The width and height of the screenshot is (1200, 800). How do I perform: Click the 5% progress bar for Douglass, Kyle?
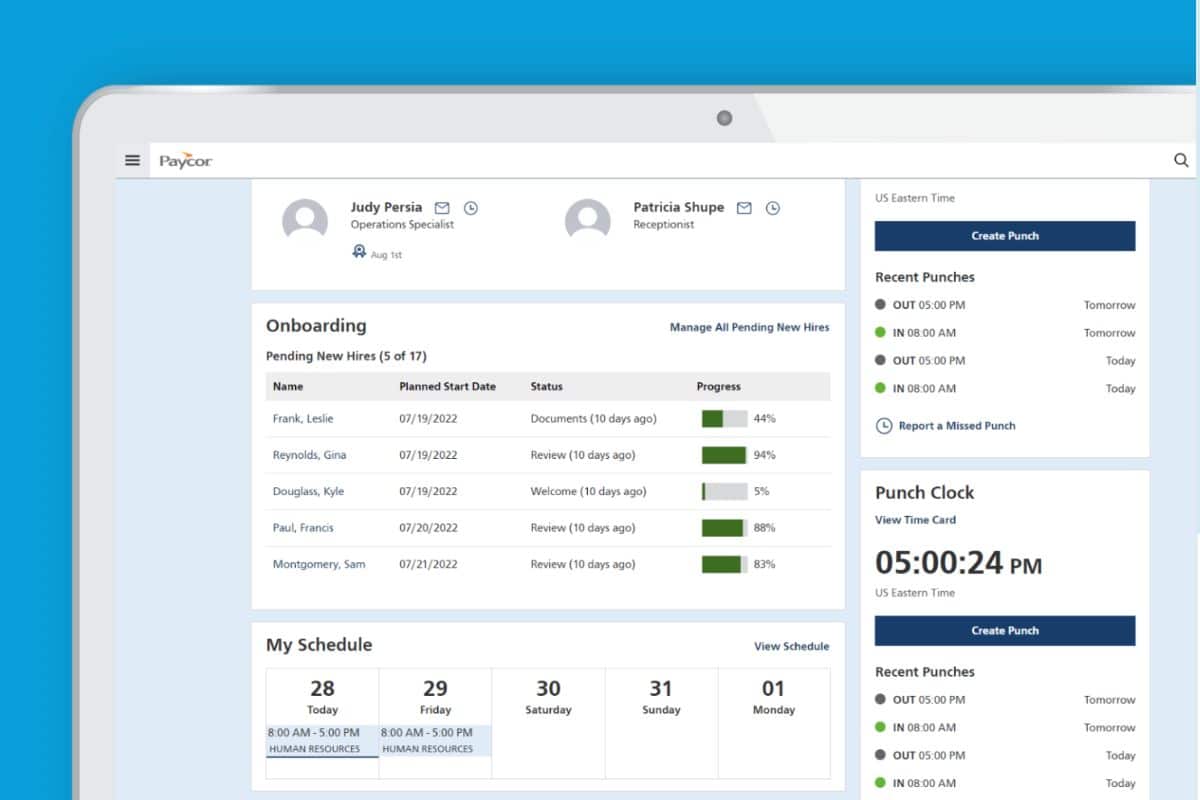tap(724, 492)
